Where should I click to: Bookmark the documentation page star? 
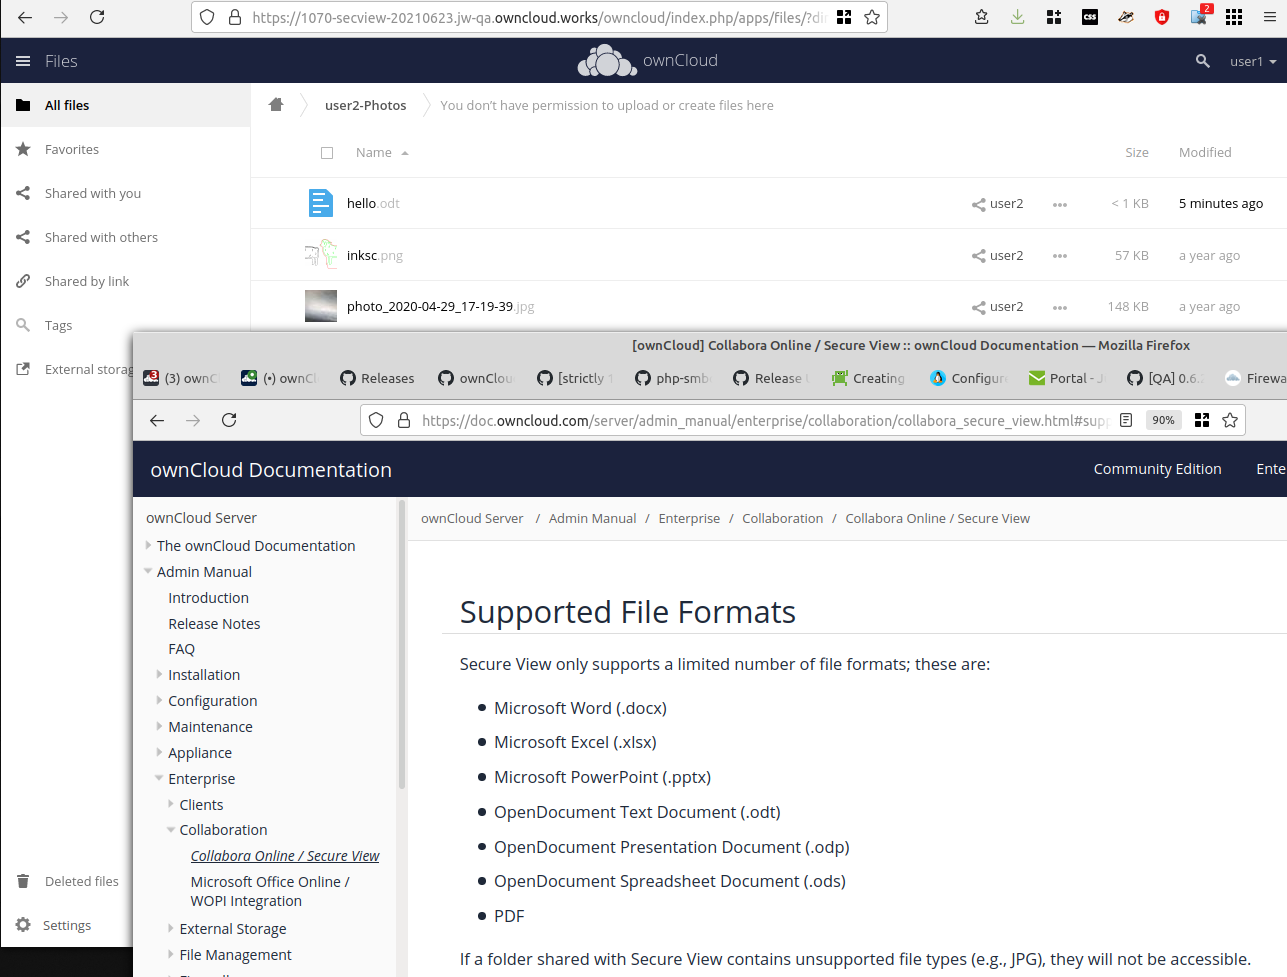point(1230,420)
